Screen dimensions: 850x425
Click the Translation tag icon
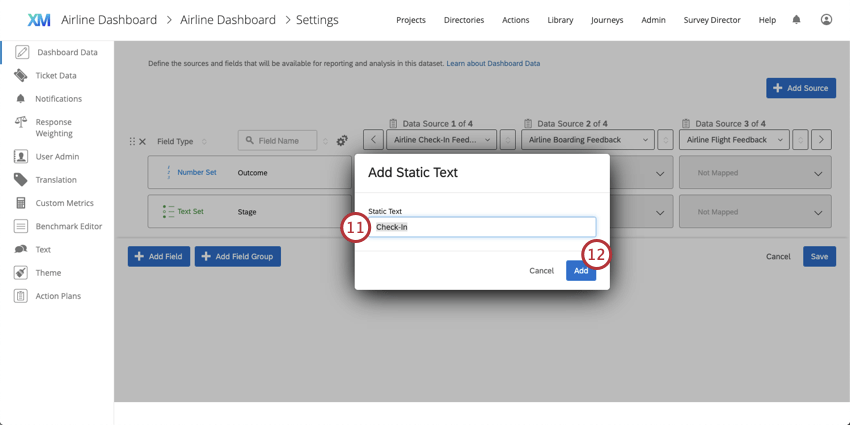21,179
